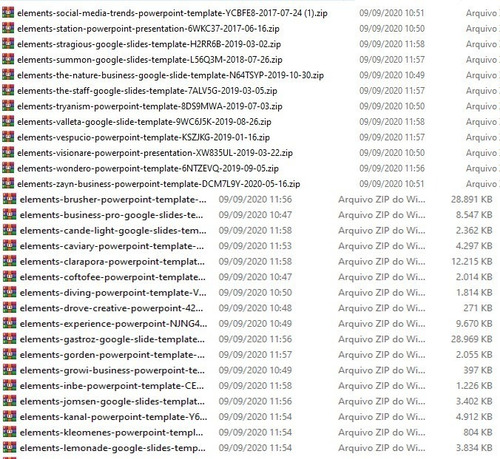Viewport: 500px width, 459px height.
Task: Click the archive icon beside elements-valleta-google-slide-template
Action: click(8, 121)
